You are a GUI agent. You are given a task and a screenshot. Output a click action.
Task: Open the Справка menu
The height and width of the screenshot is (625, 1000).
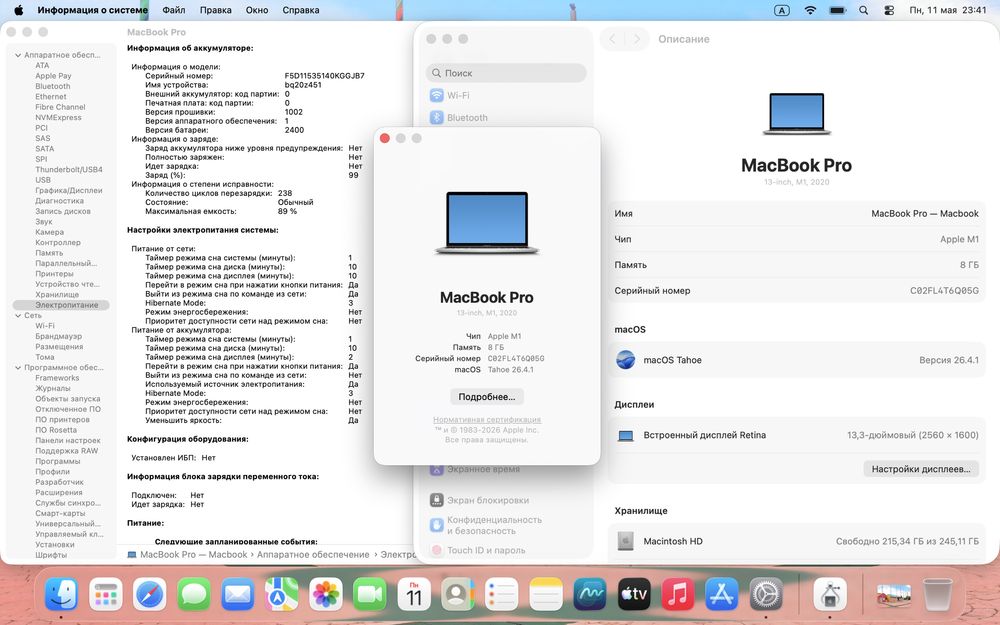click(x=300, y=10)
